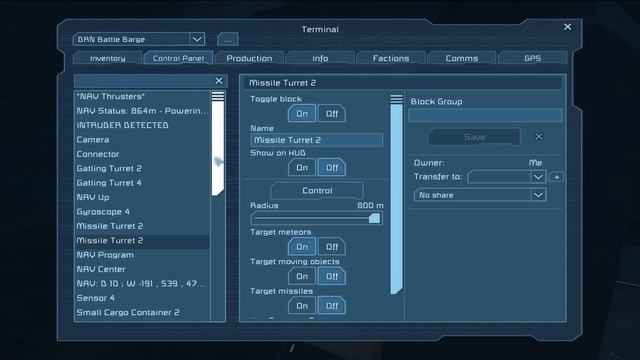Screen dimensions: 640x360
Task: Click the plus button beside Transfer to
Action: [x=556, y=177]
